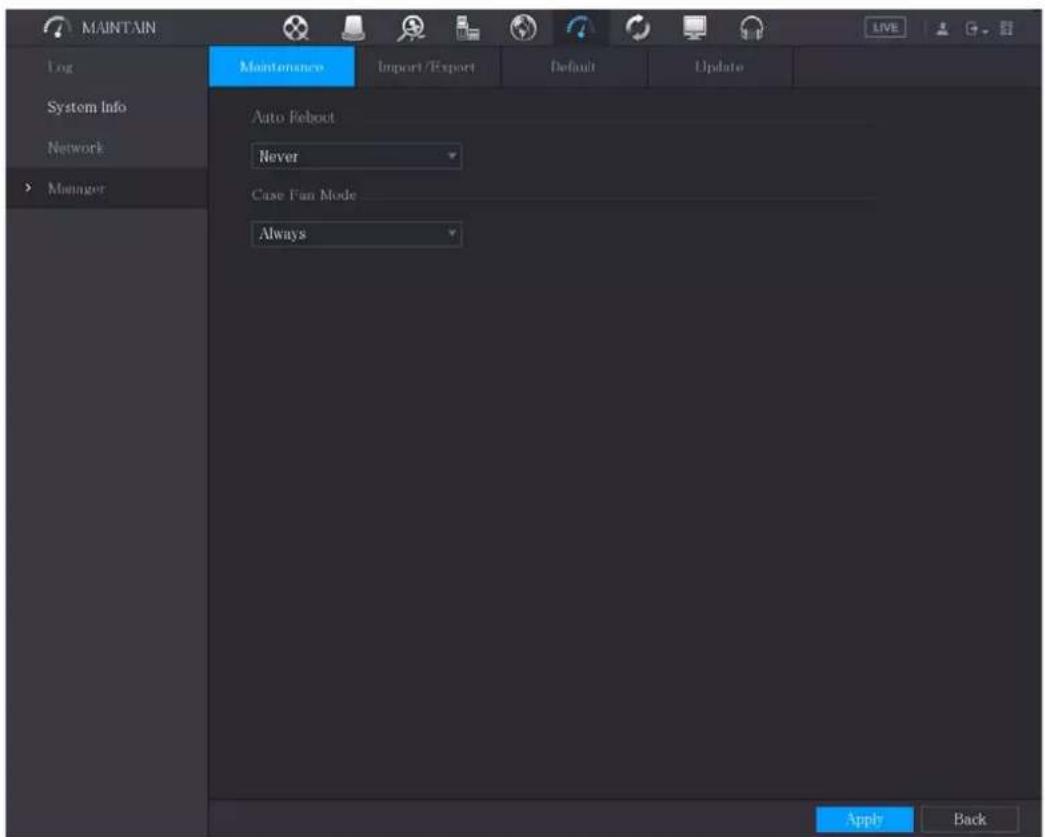Switch to LIVE view
The width and height of the screenshot is (1045, 837).
[x=885, y=28]
